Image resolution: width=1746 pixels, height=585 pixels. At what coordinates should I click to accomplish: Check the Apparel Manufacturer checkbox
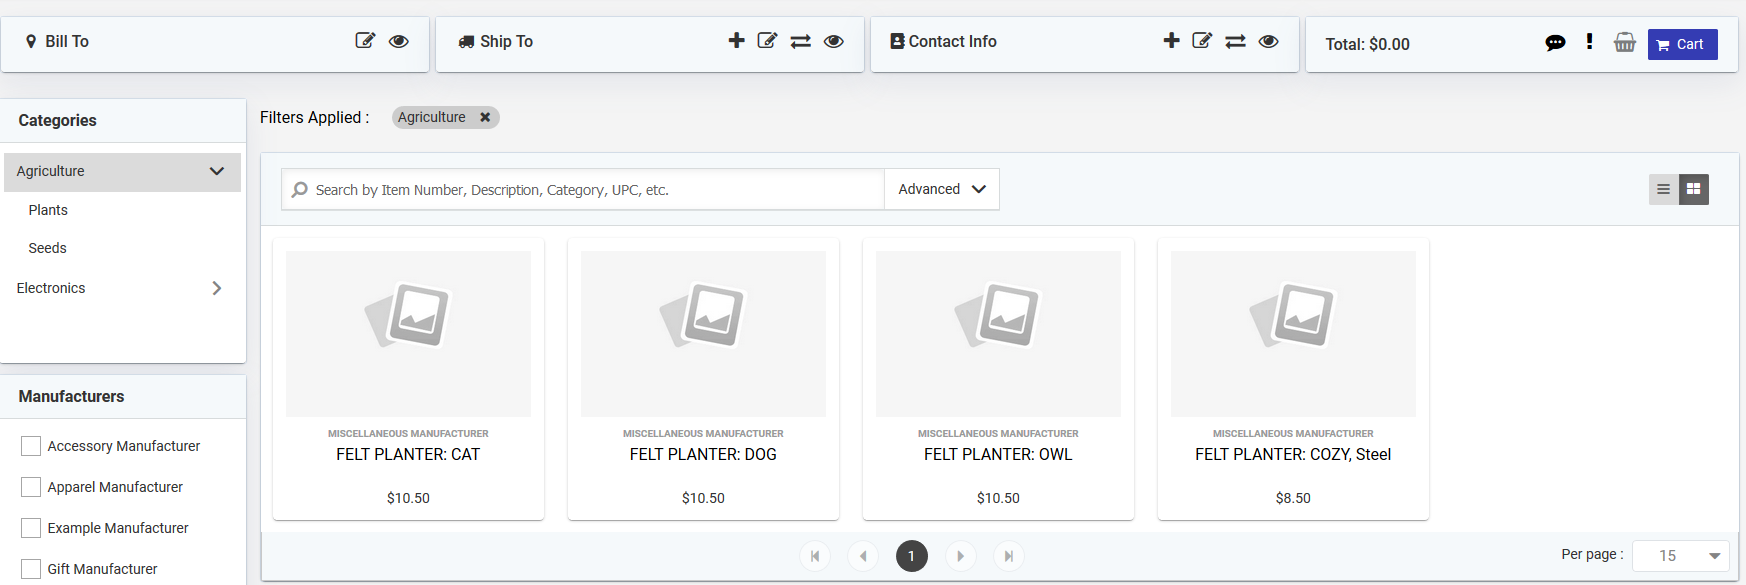(31, 487)
